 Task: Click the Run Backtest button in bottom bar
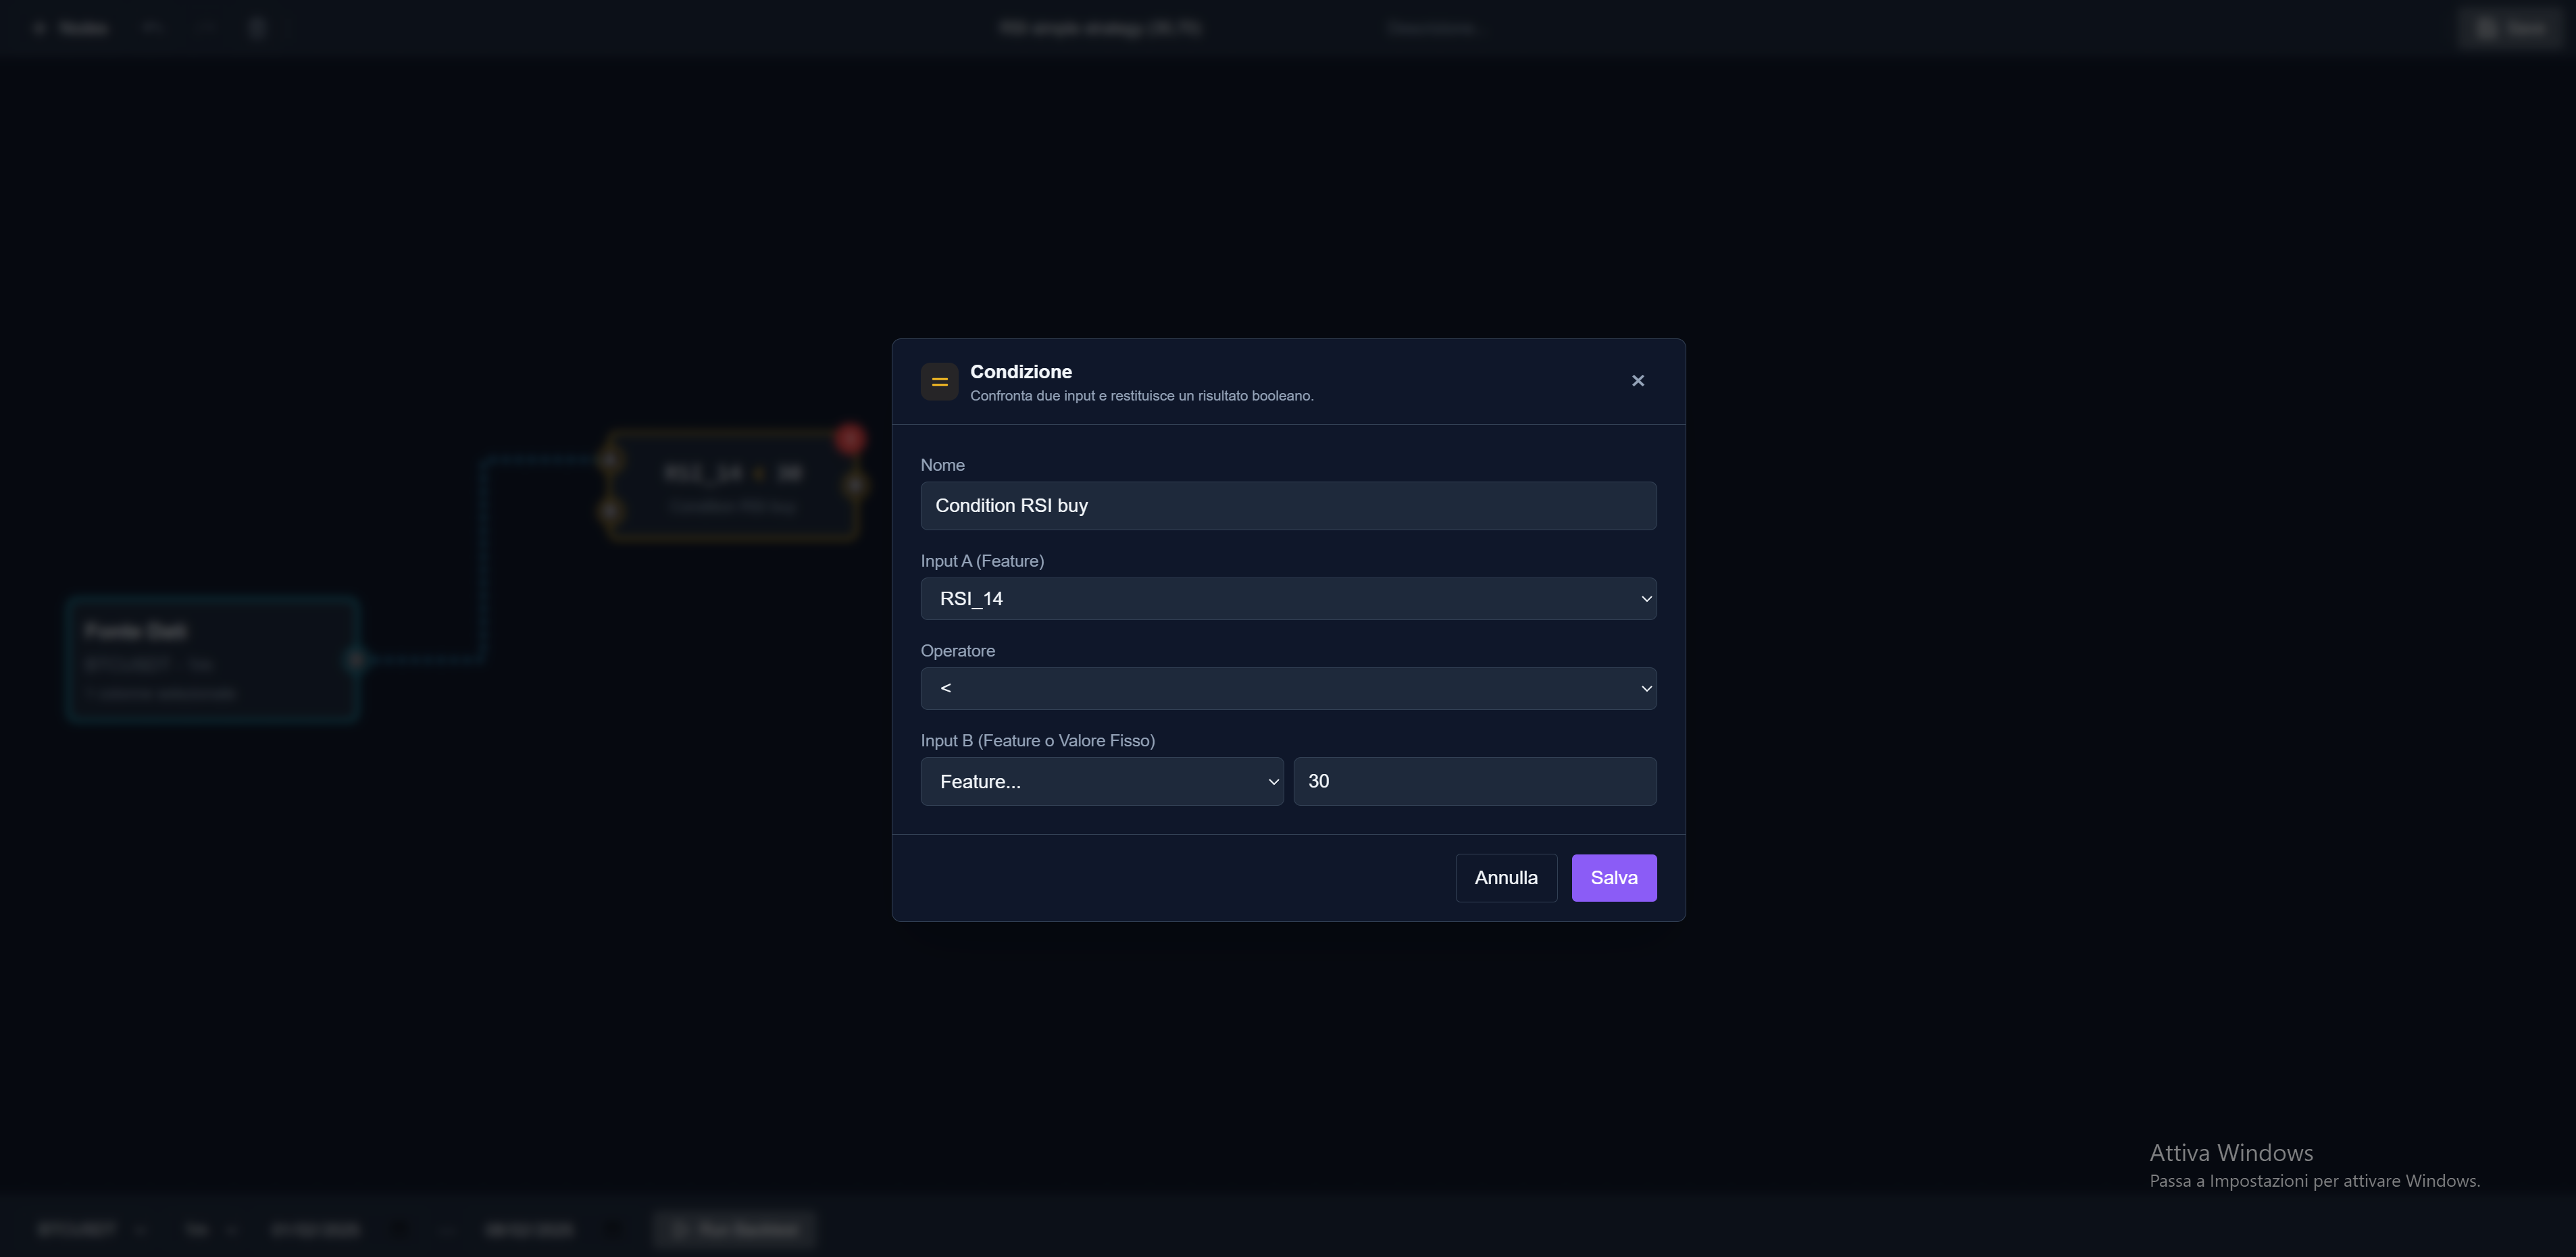[x=735, y=1229]
